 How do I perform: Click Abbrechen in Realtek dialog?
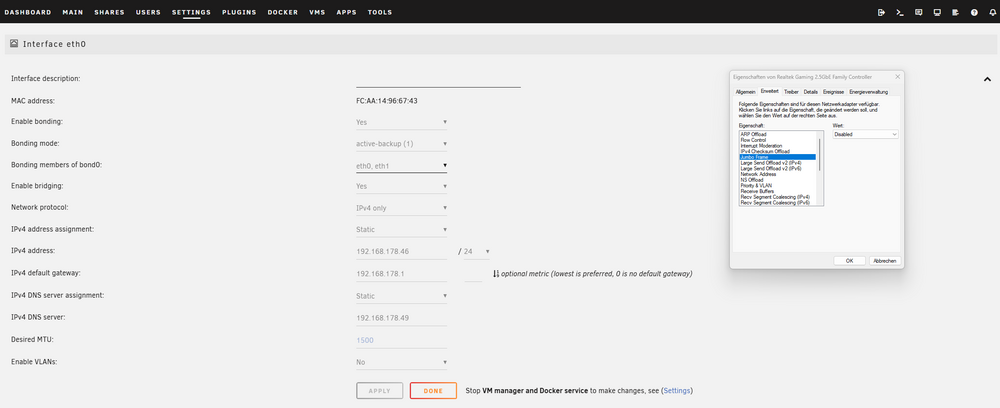[885, 261]
